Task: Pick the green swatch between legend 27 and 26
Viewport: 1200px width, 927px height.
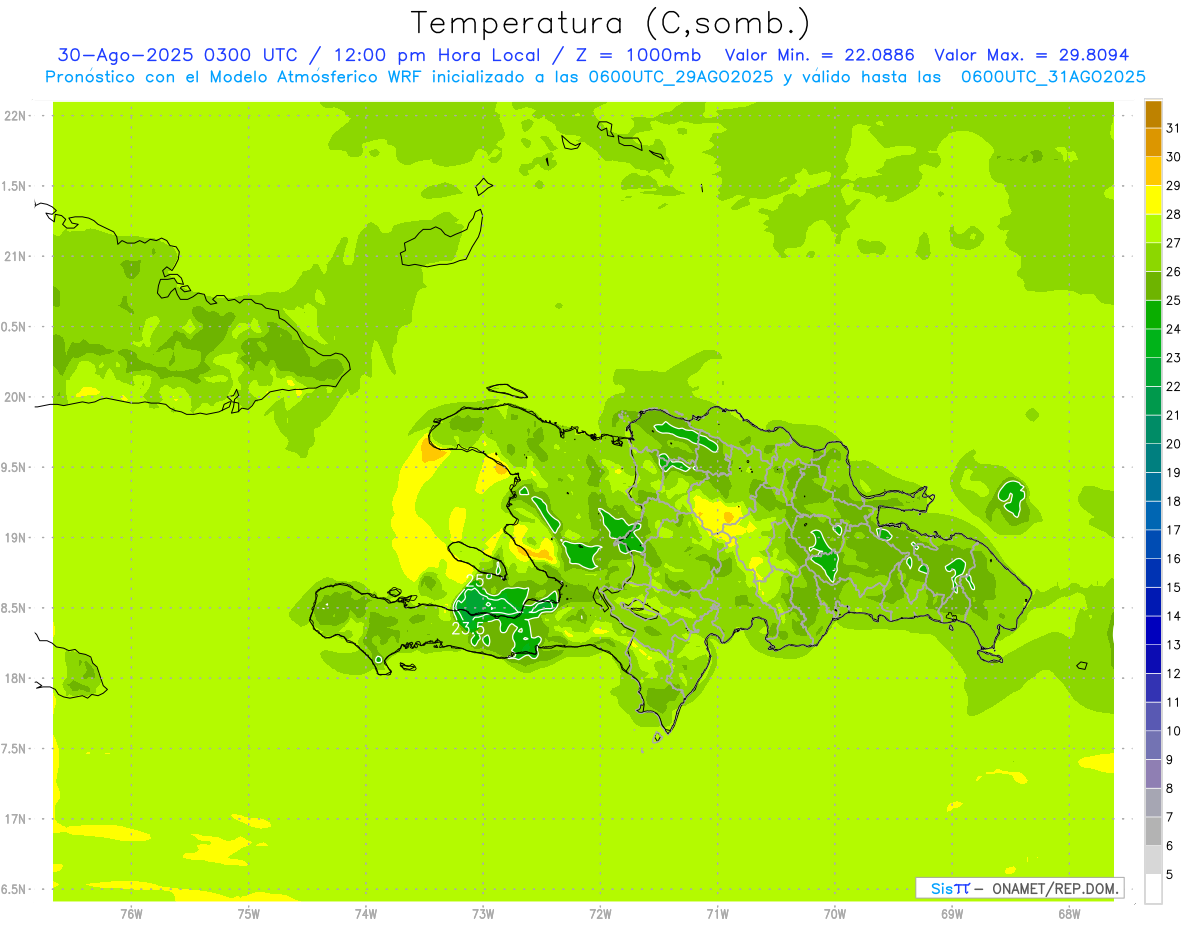Action: [x=1153, y=258]
